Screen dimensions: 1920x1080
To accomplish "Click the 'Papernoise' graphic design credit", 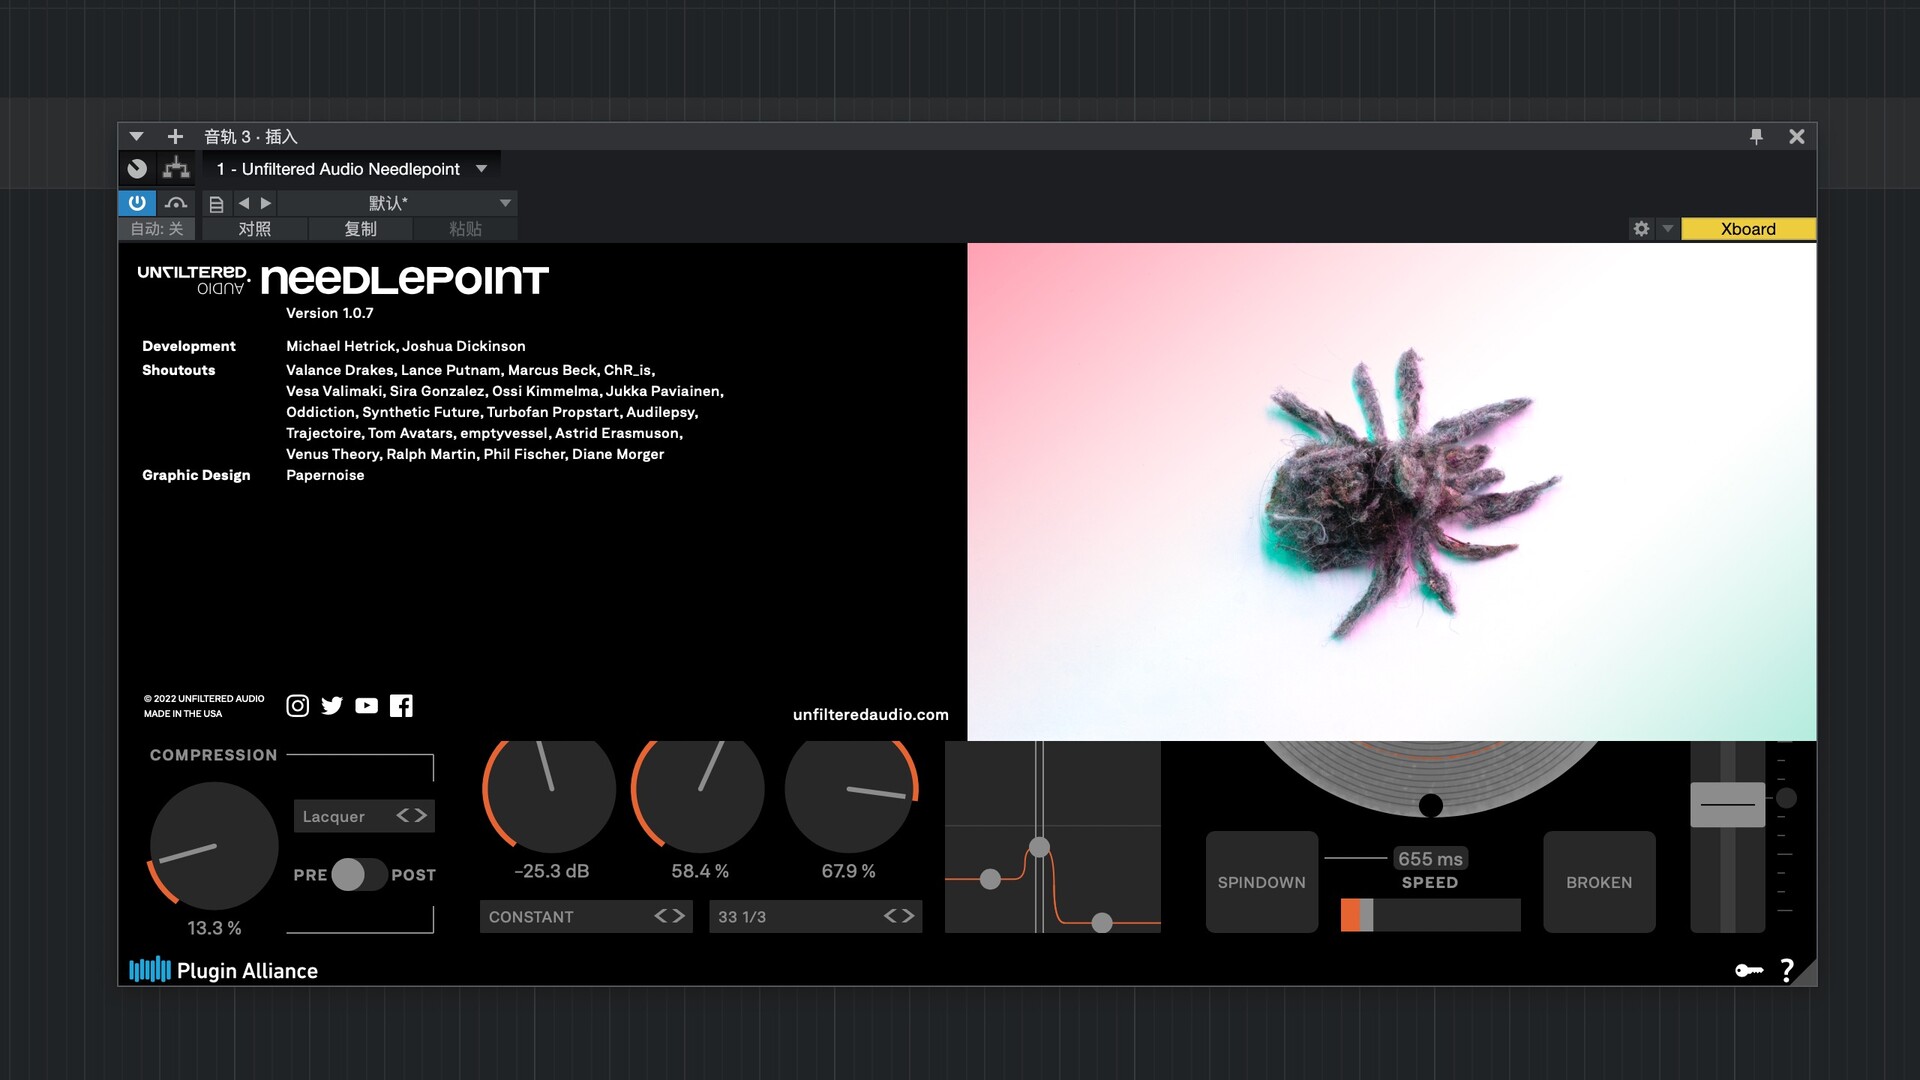I will click(325, 475).
